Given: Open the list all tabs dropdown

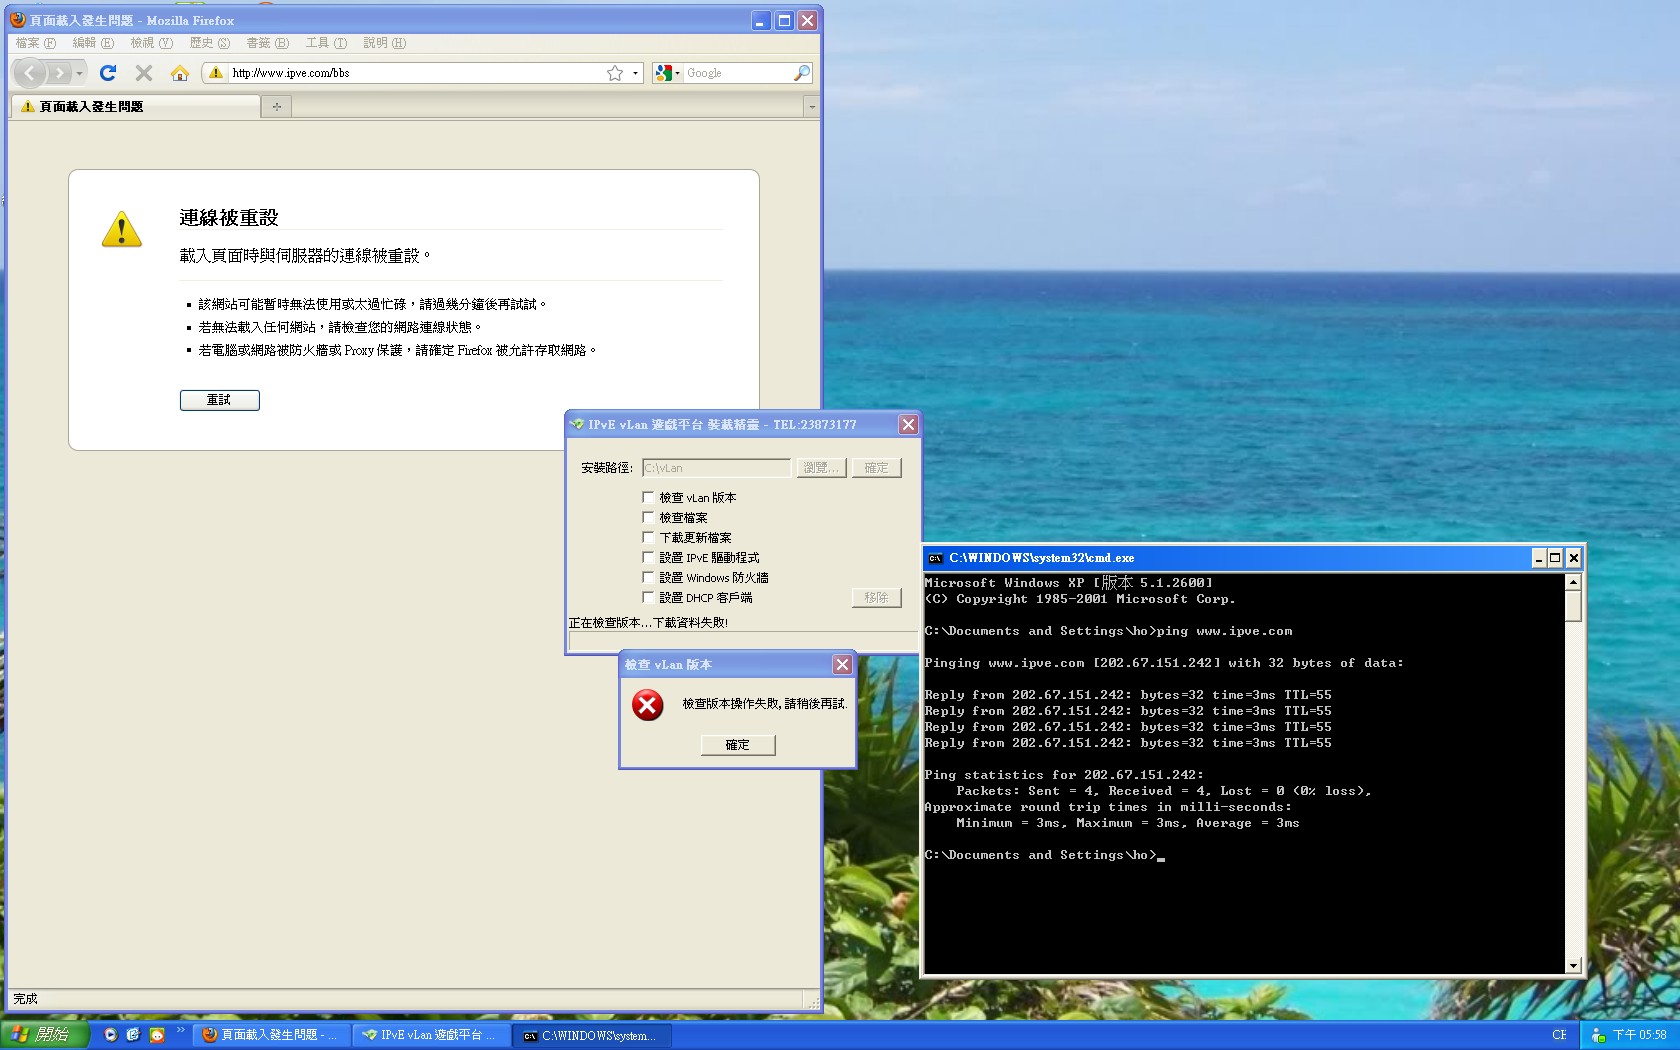Looking at the screenshot, I should (x=811, y=106).
